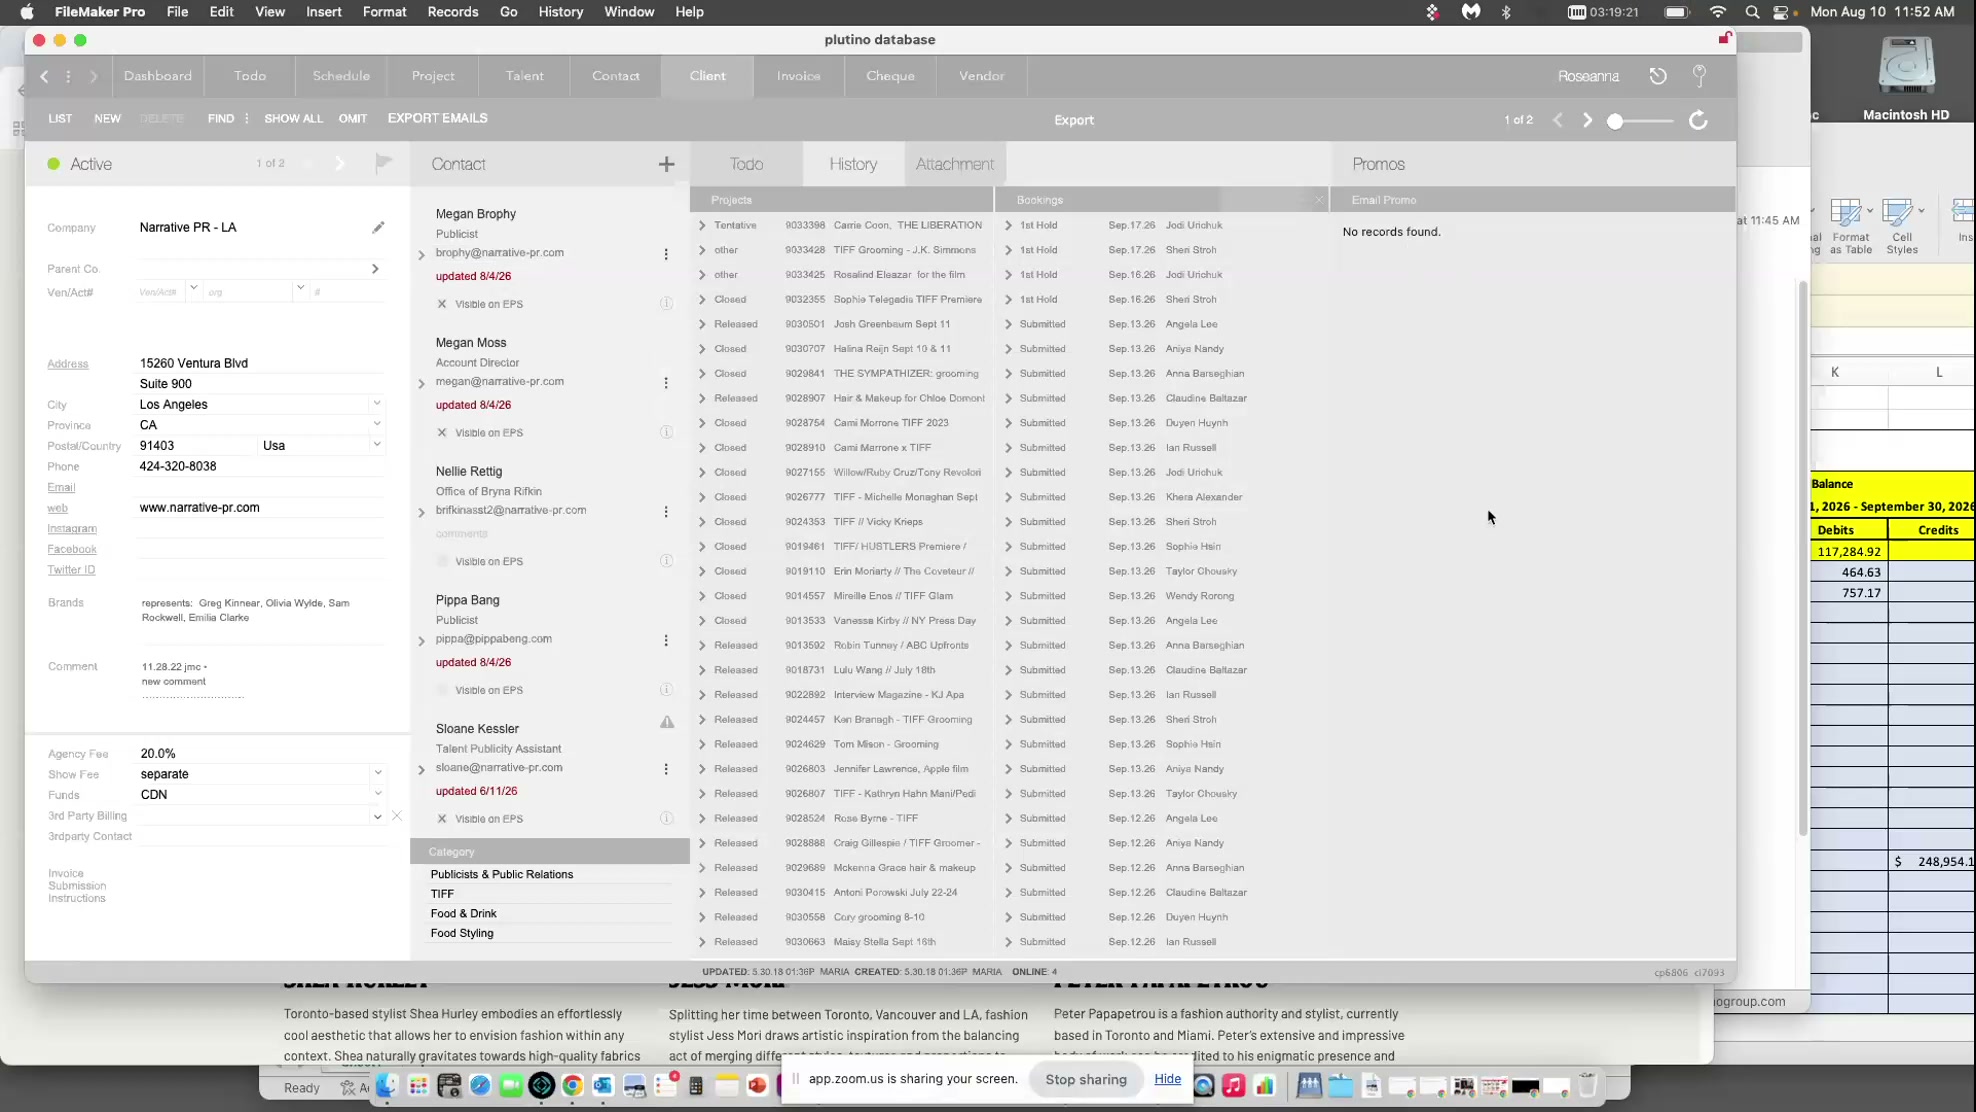Select the TIFF category row
1976x1112 pixels.
[x=550, y=894]
